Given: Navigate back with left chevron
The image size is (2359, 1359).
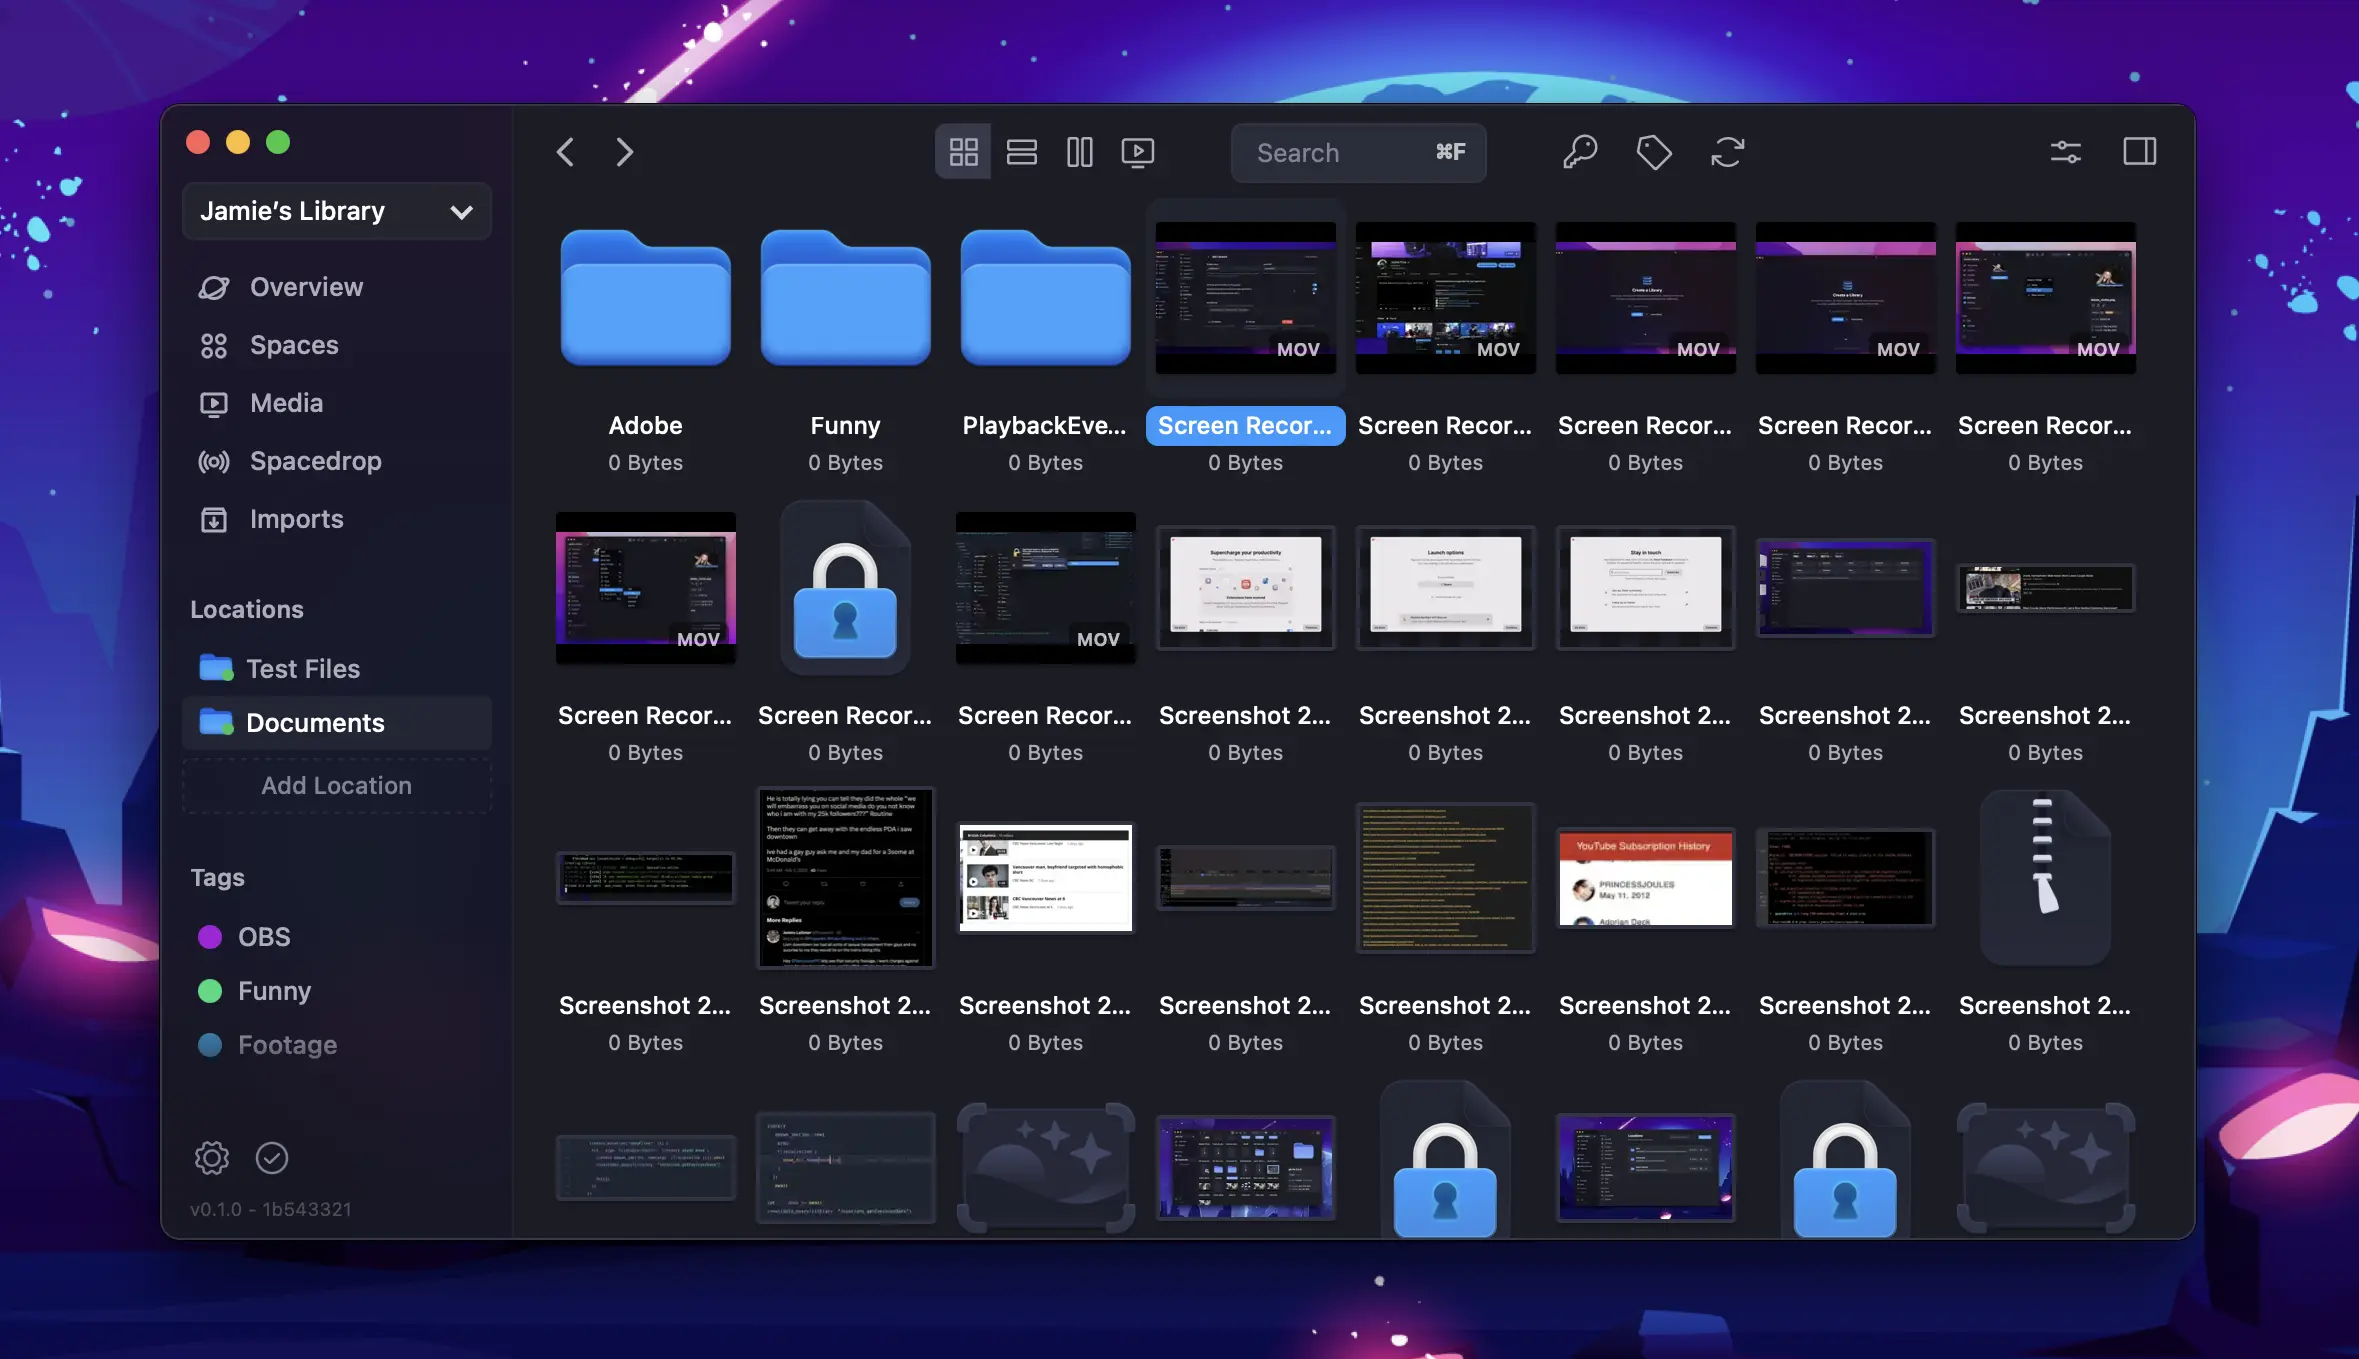Looking at the screenshot, I should (566, 152).
